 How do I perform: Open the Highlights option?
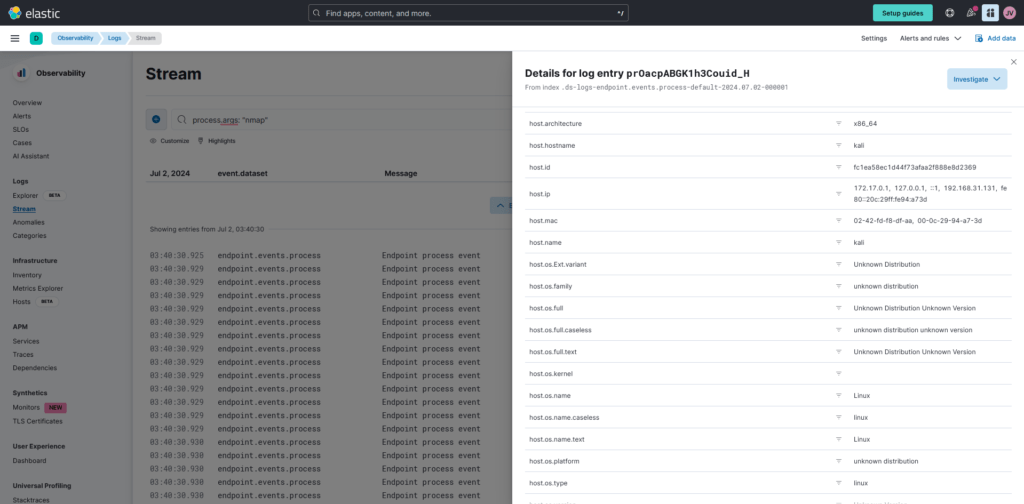tap(216, 141)
